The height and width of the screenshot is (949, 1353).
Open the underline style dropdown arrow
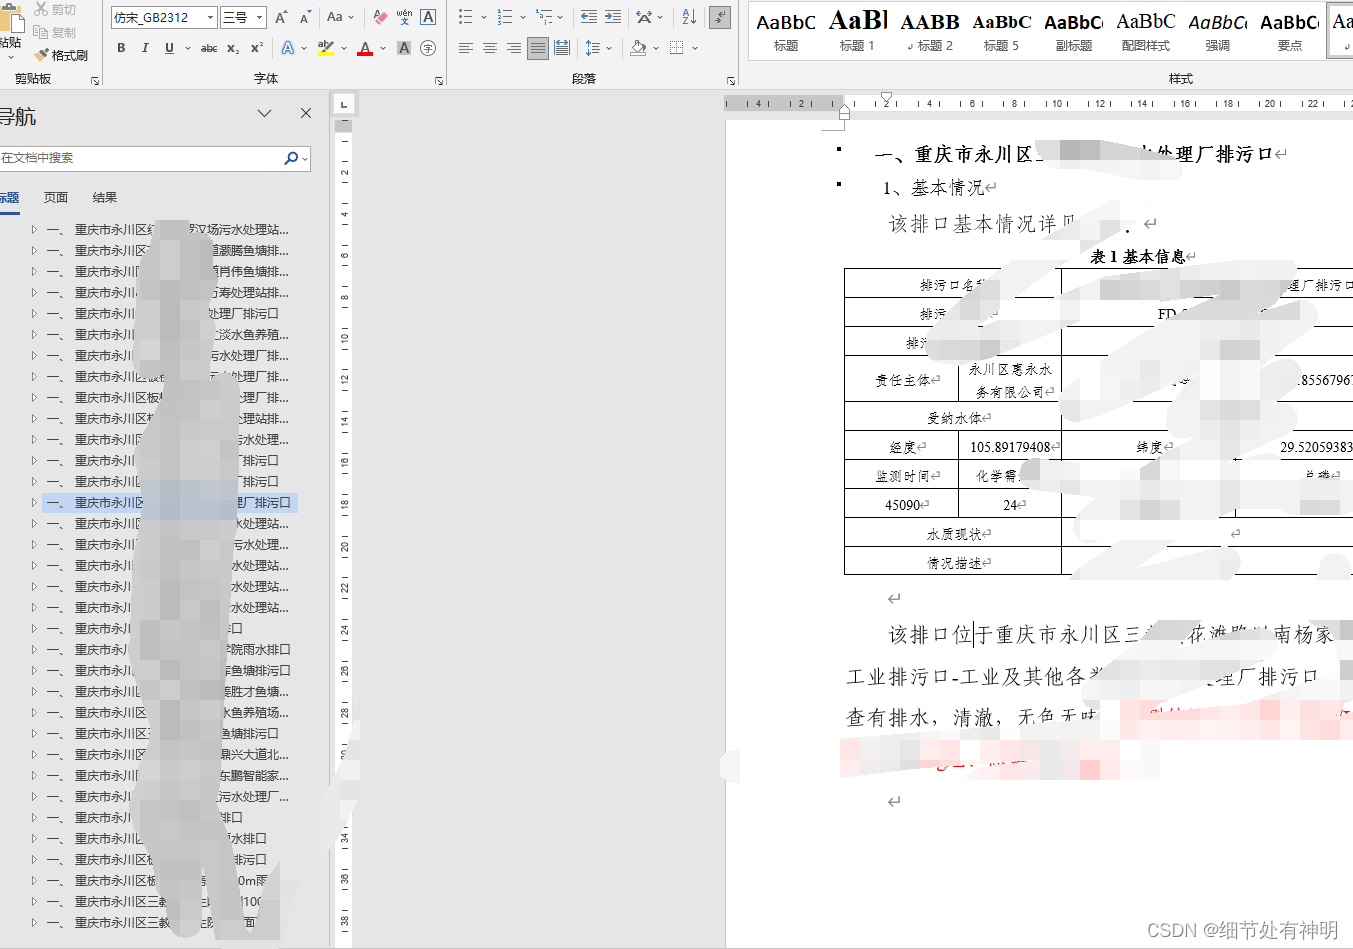coord(187,47)
